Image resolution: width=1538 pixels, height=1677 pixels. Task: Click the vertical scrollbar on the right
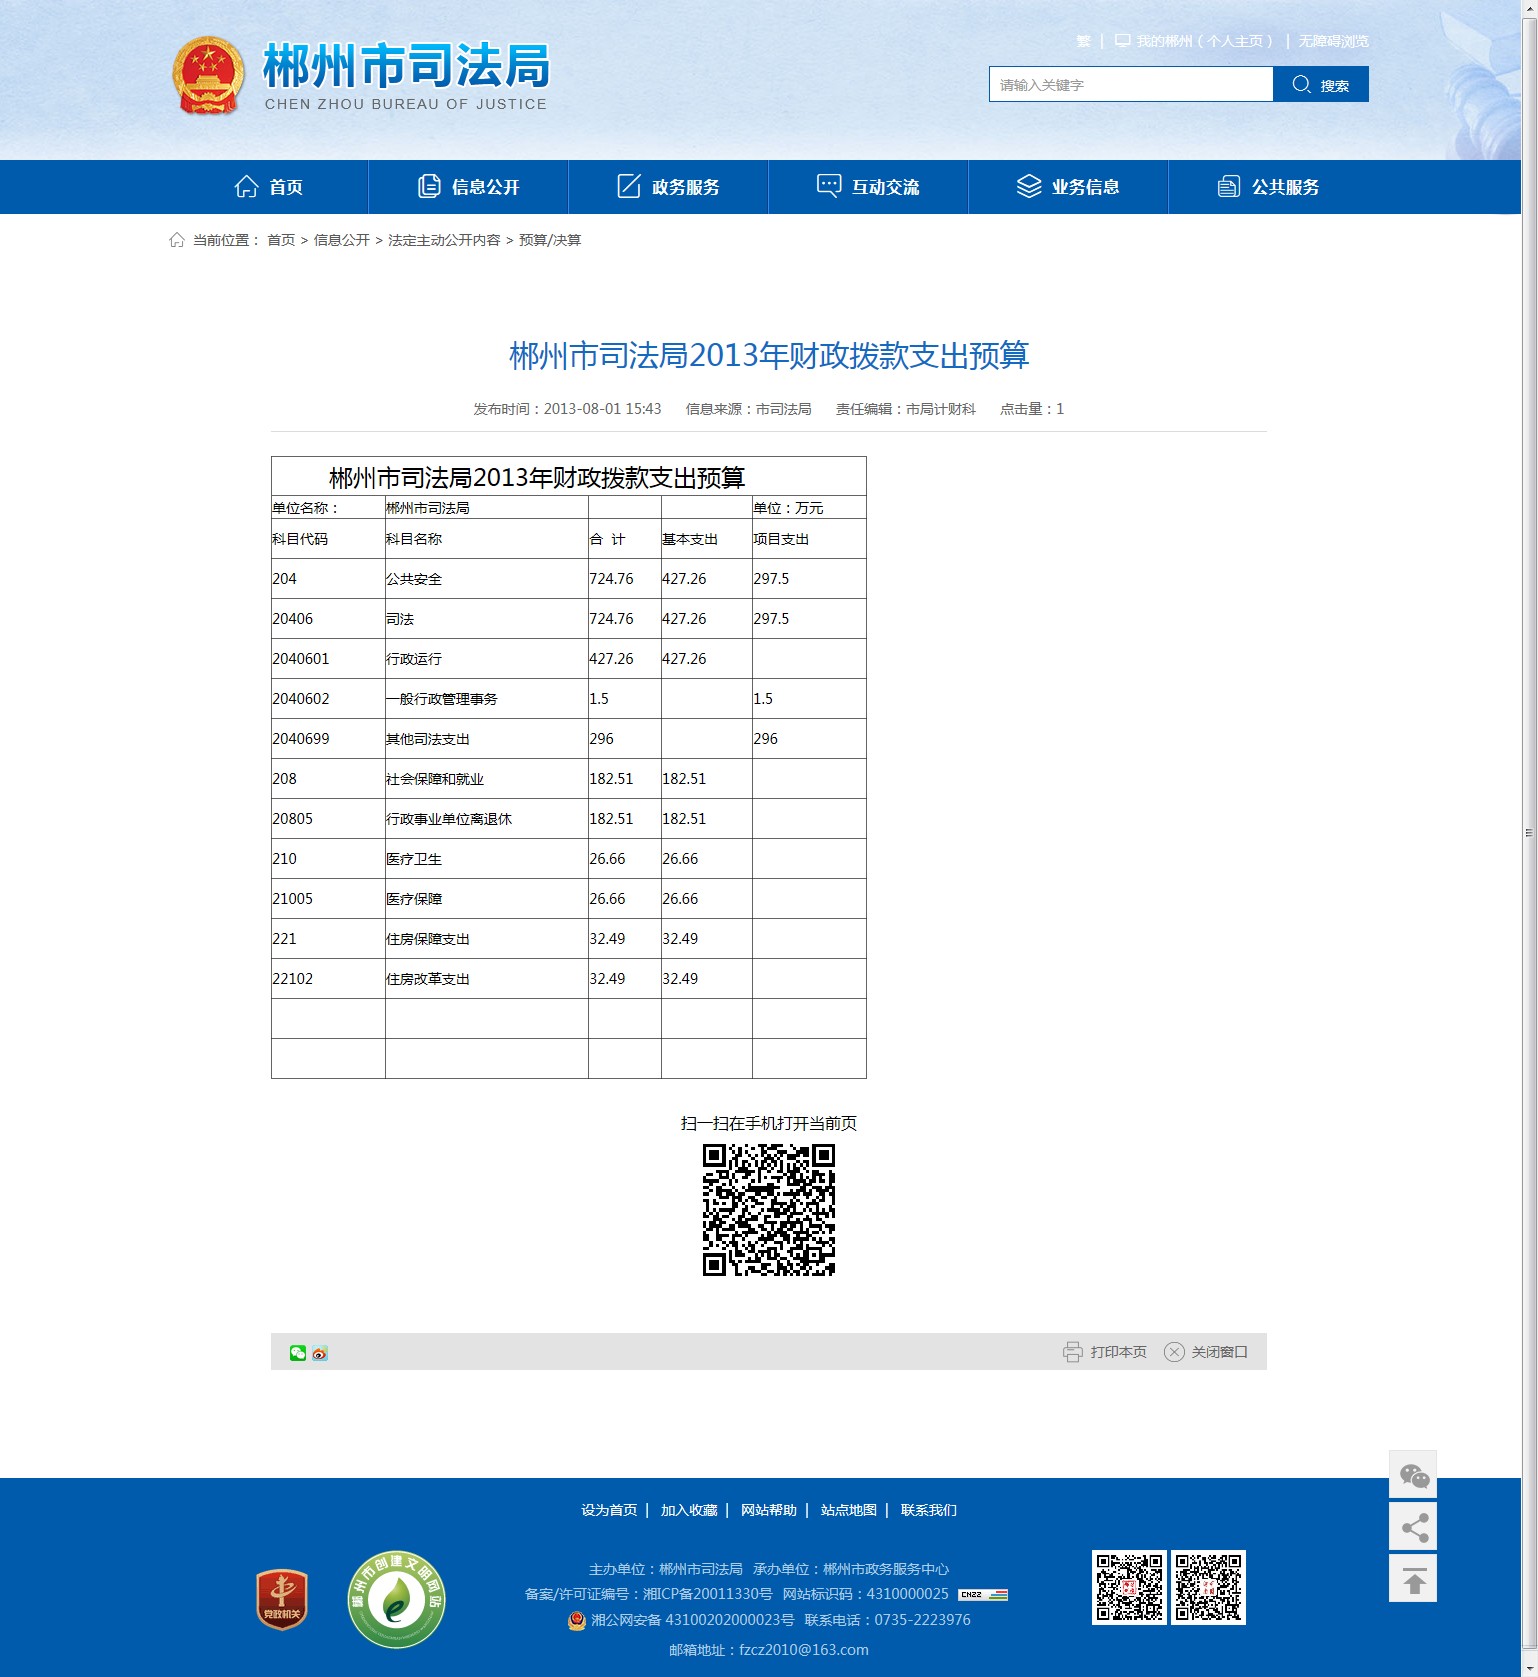tap(1529, 832)
